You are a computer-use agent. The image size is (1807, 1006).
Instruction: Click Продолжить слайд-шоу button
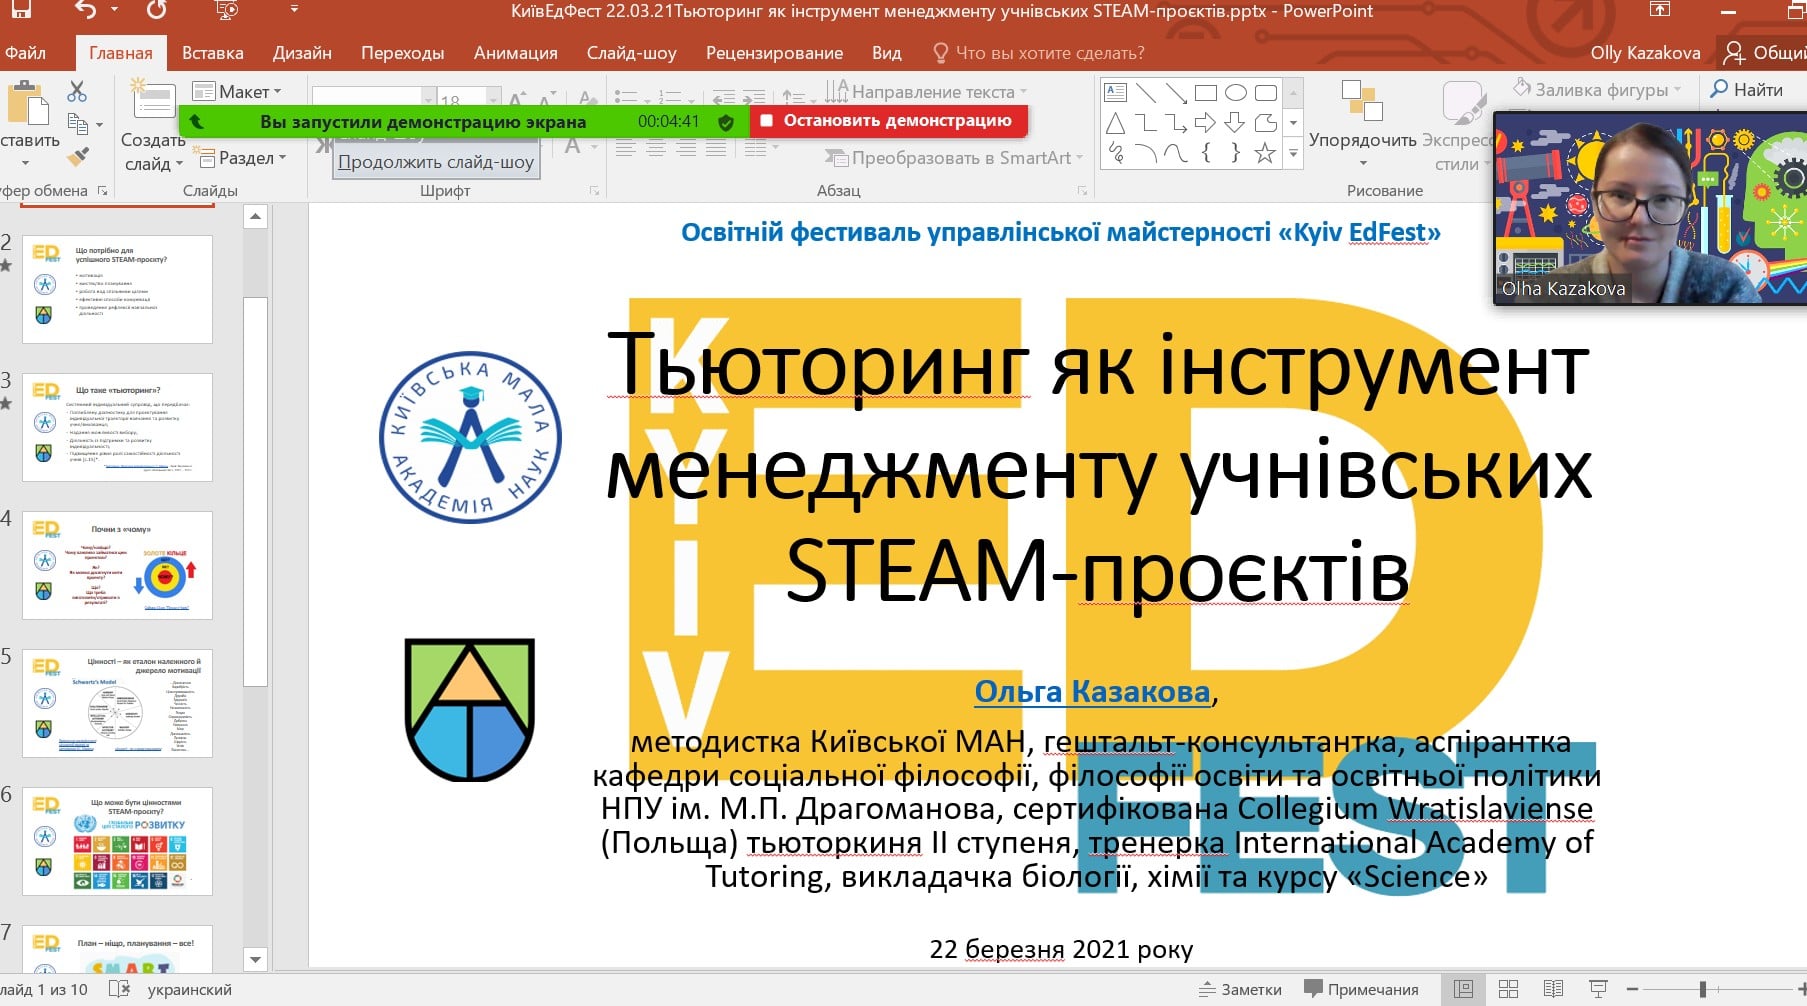436,162
